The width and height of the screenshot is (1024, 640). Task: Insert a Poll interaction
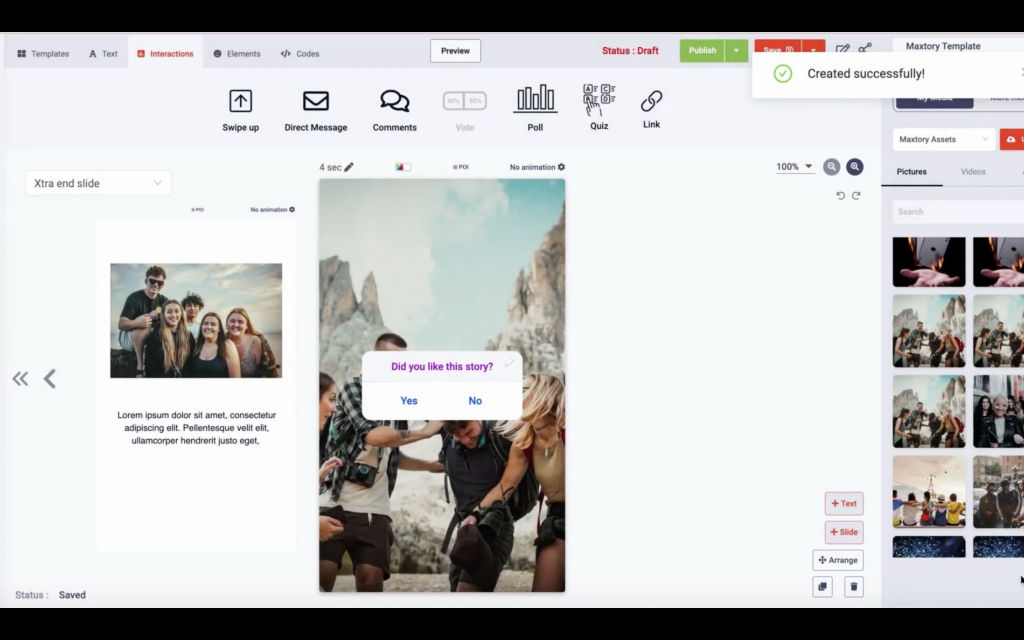click(x=535, y=108)
